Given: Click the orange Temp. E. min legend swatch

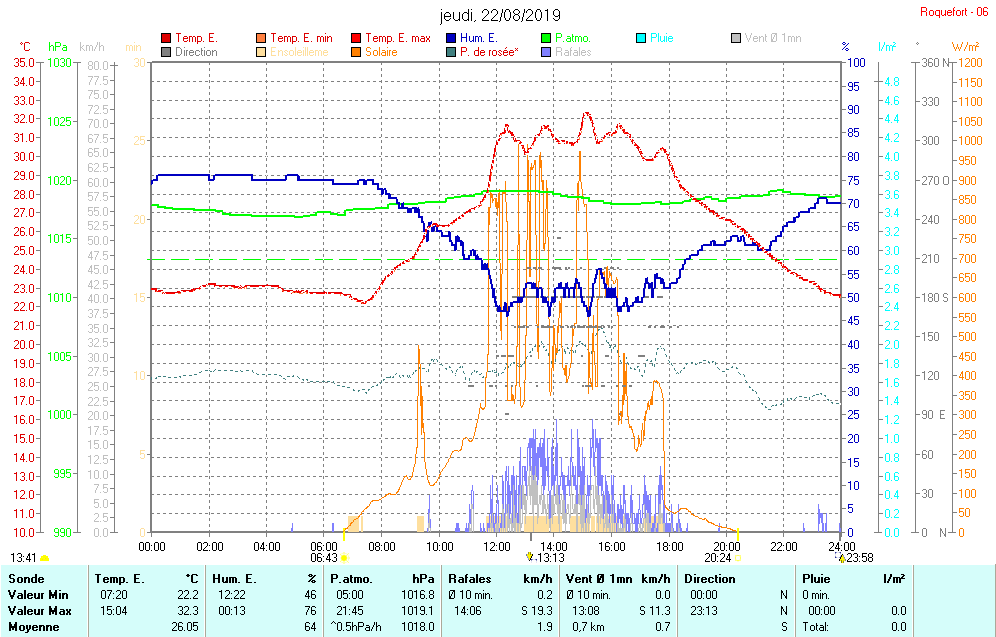Looking at the screenshot, I should (x=261, y=38).
